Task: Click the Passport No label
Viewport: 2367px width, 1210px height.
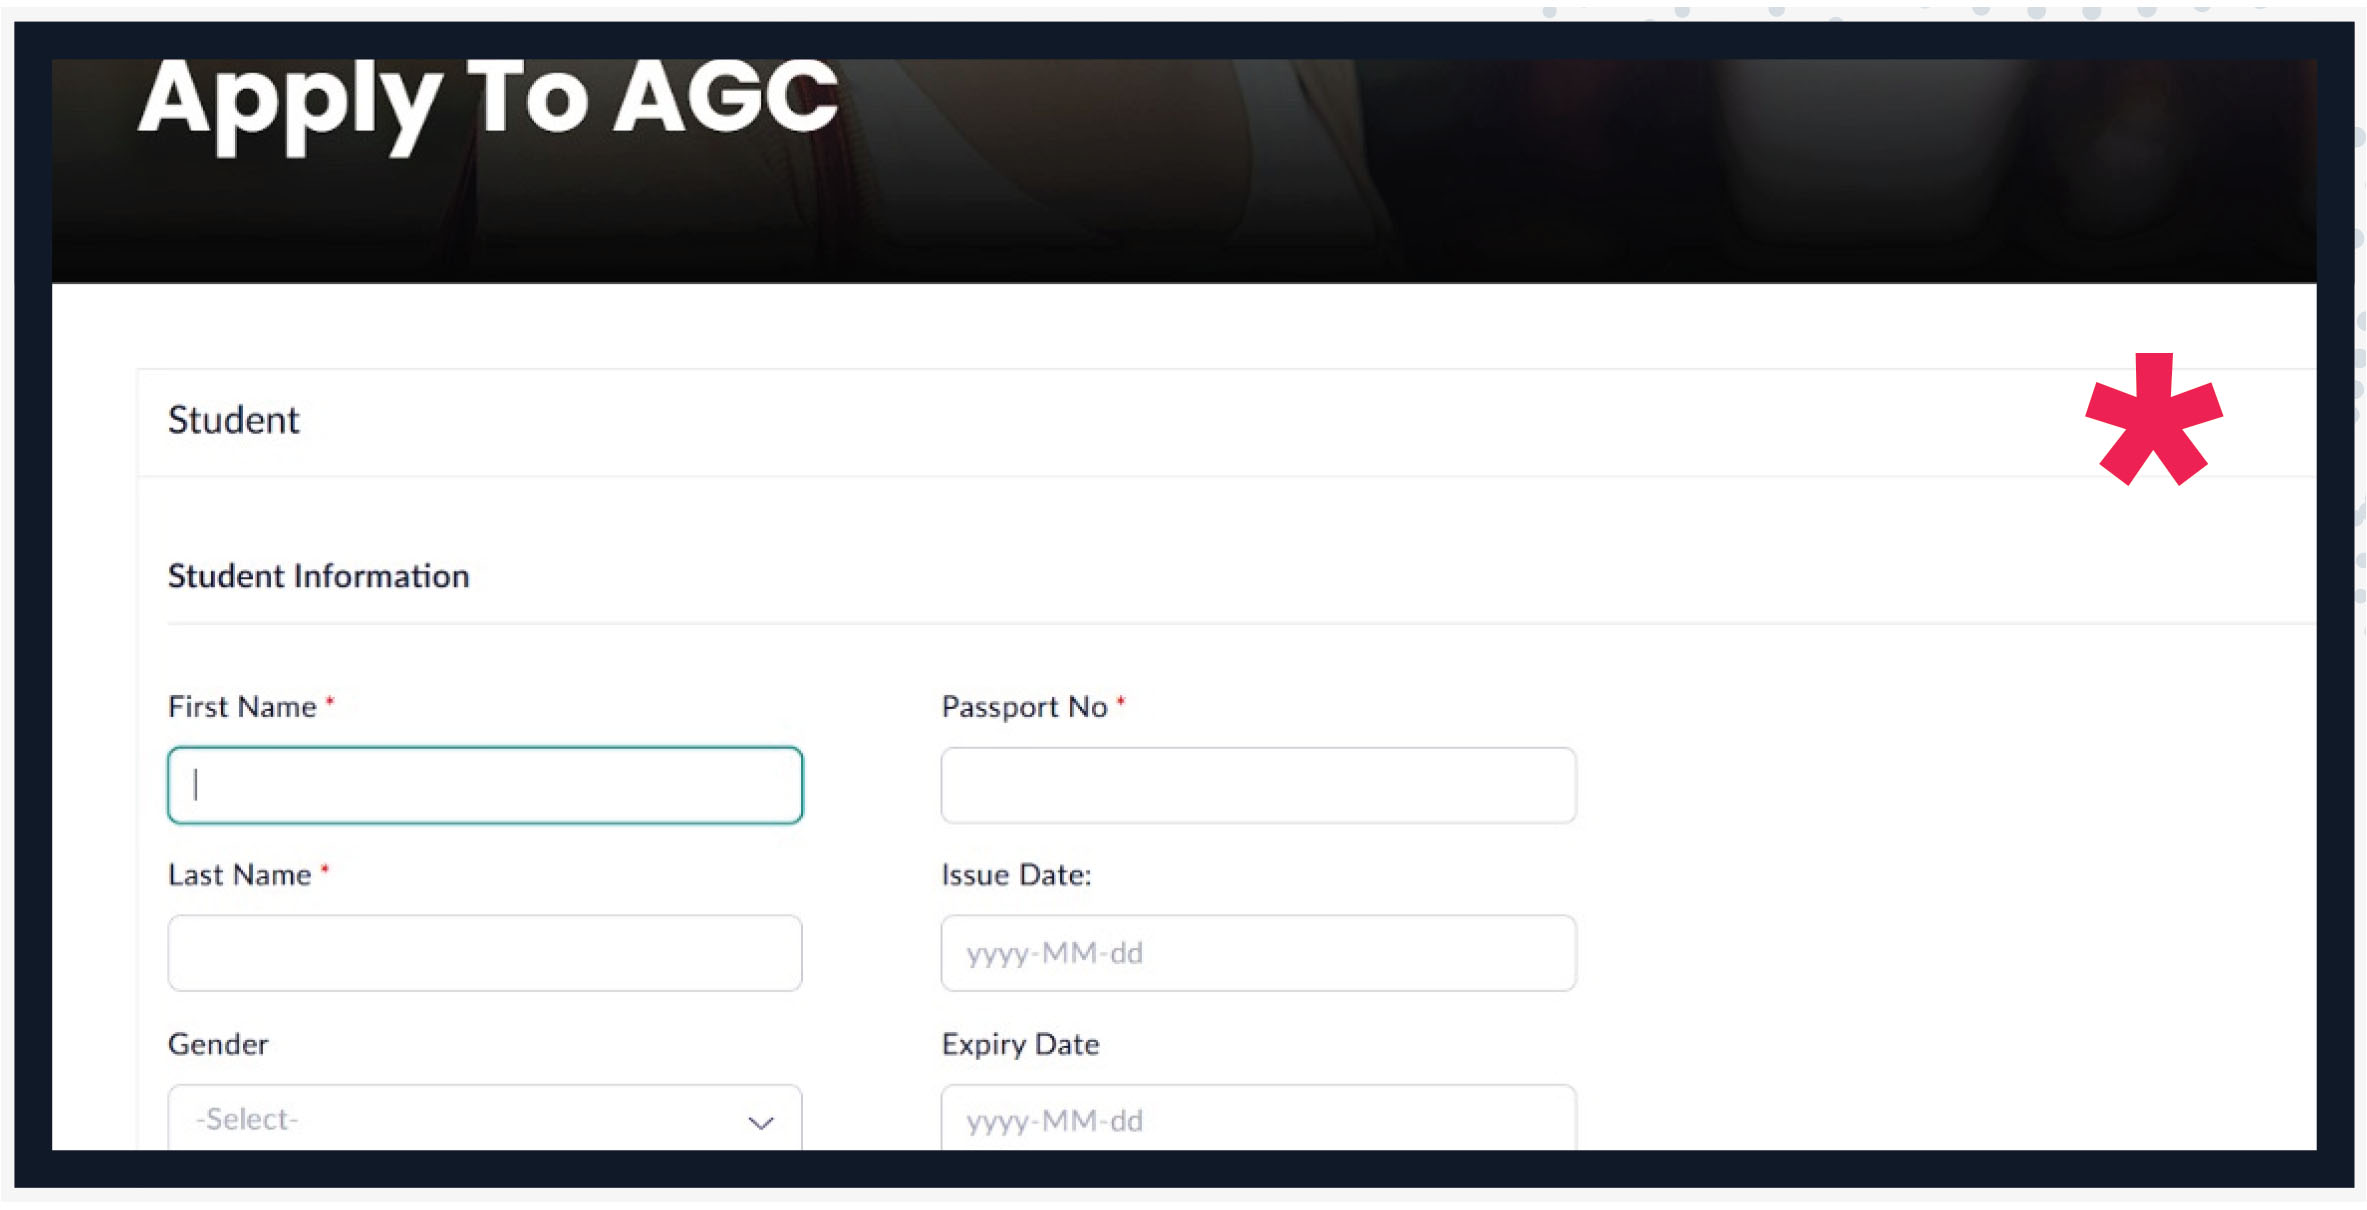Action: tap(1024, 707)
